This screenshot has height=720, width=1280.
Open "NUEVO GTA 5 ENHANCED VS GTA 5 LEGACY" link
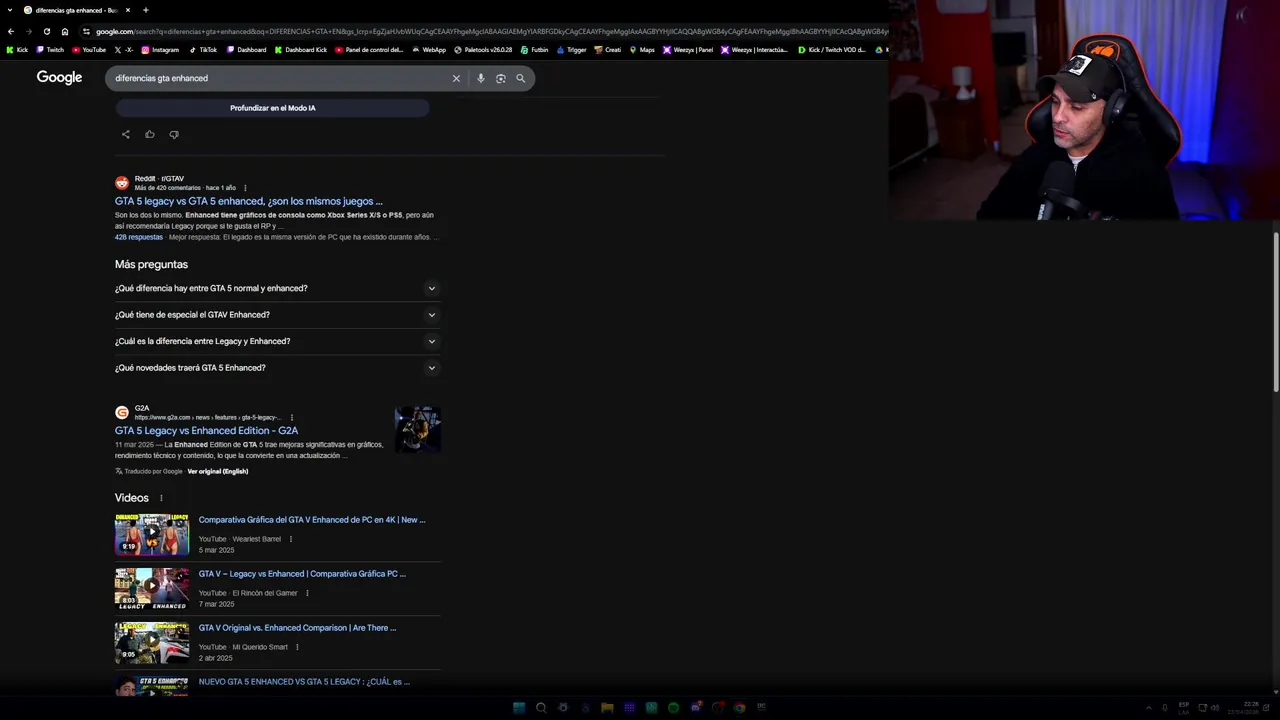(304, 682)
